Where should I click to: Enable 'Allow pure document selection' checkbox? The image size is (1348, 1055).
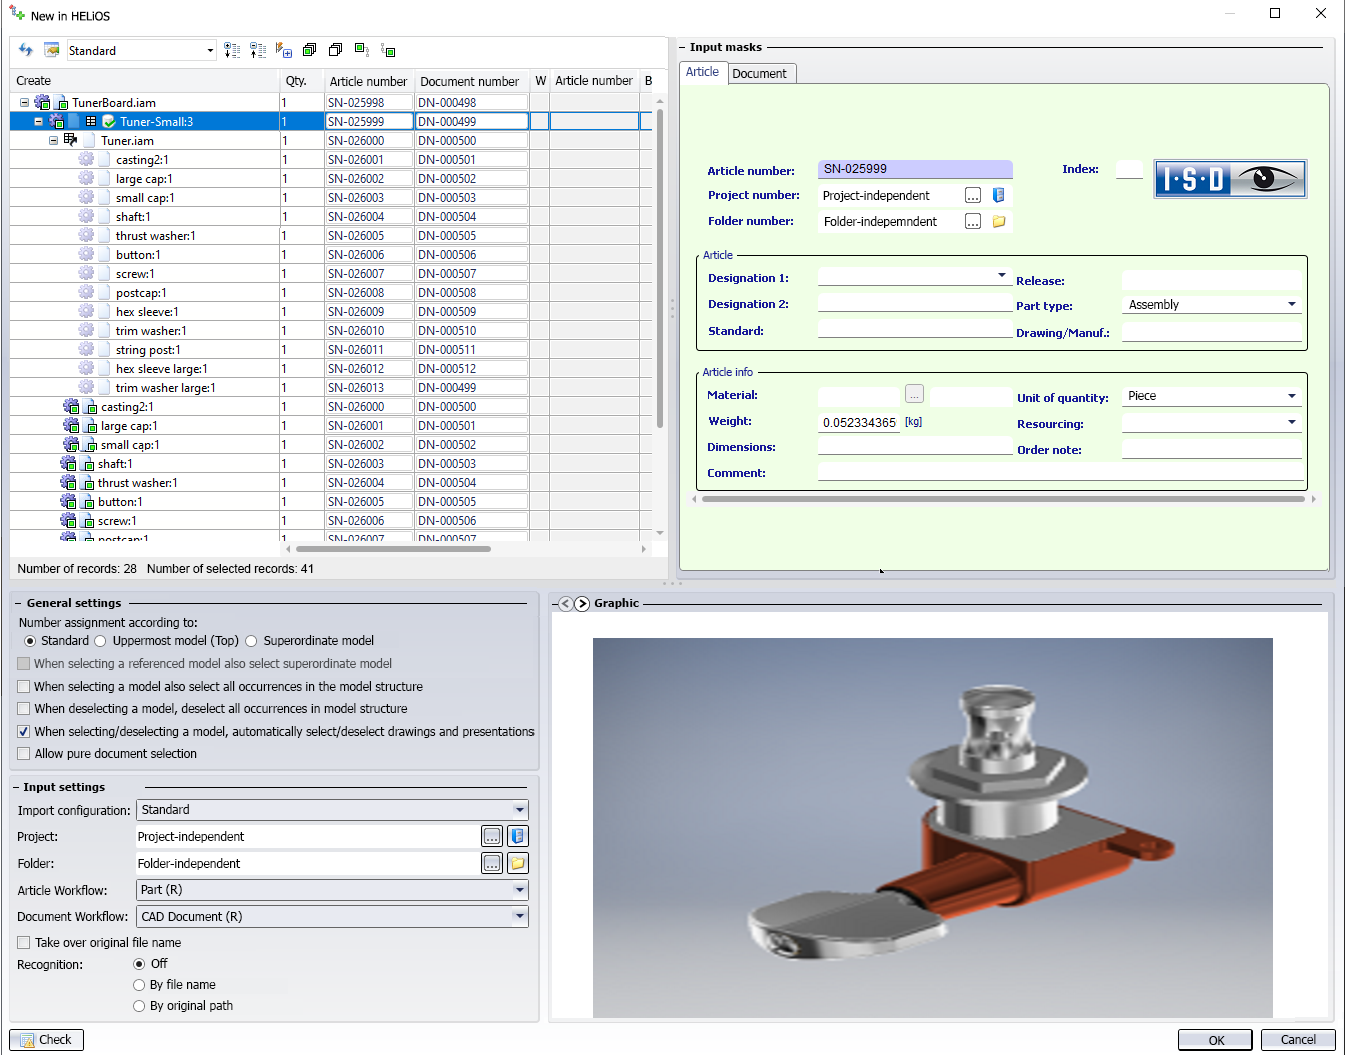coord(24,754)
